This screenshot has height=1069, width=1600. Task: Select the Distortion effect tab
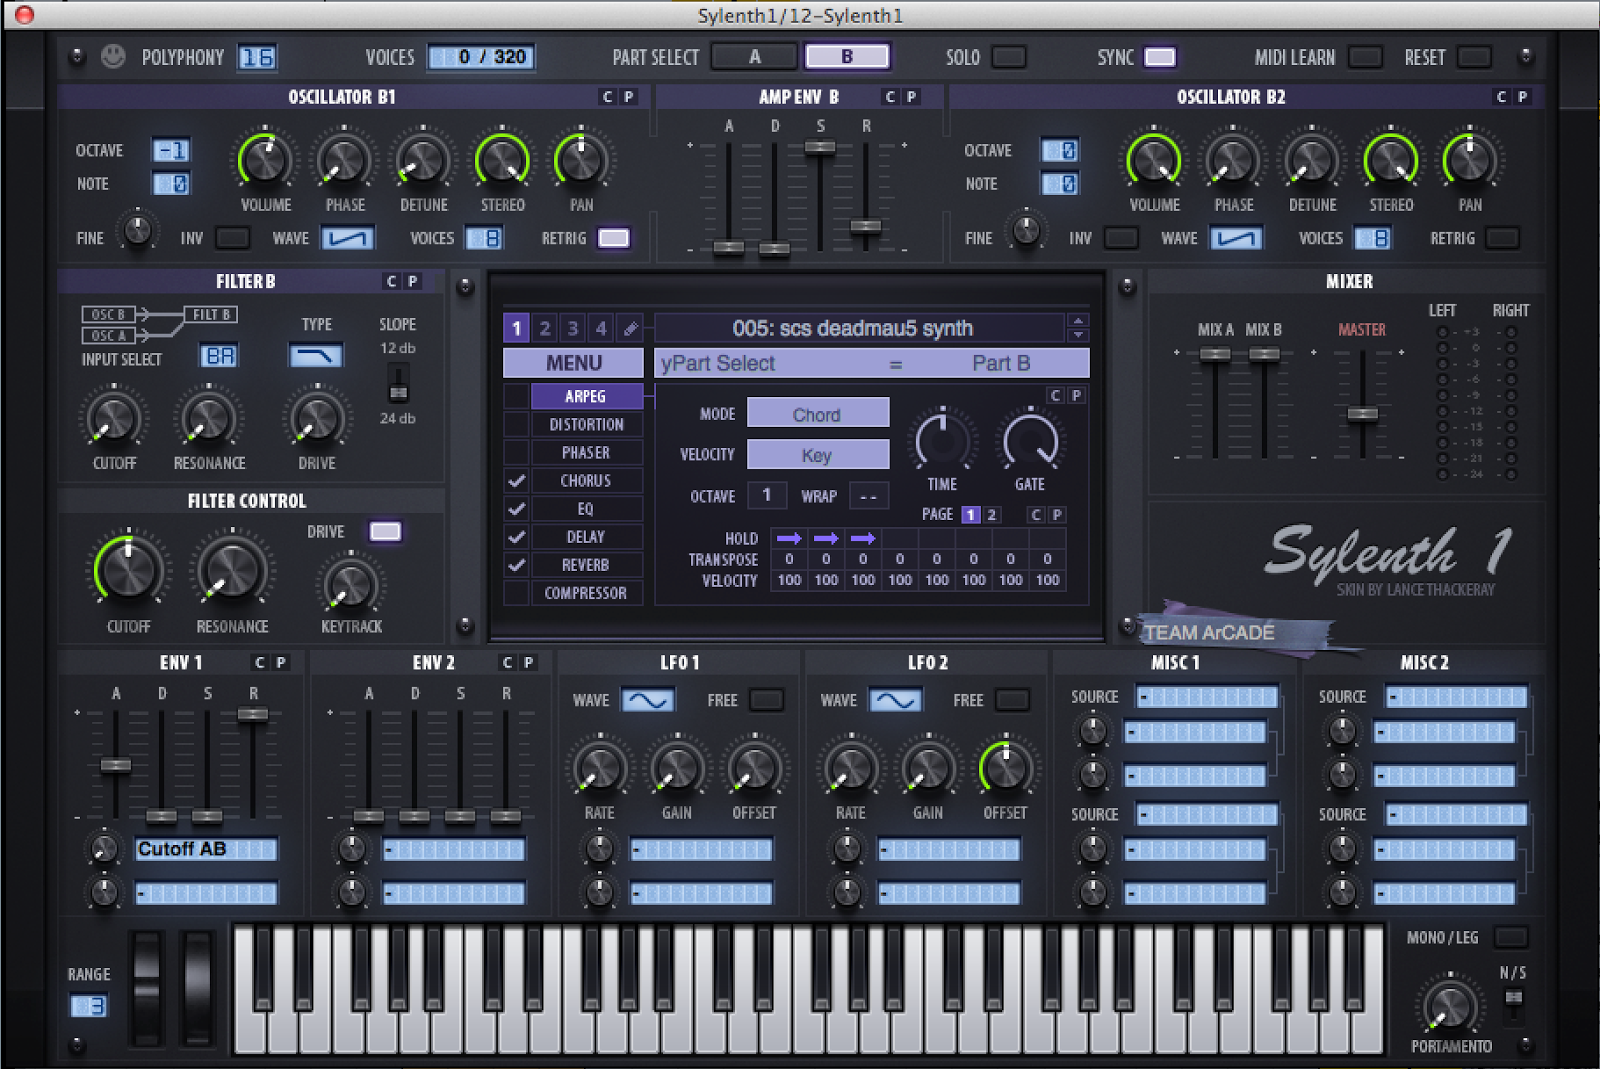(x=586, y=425)
